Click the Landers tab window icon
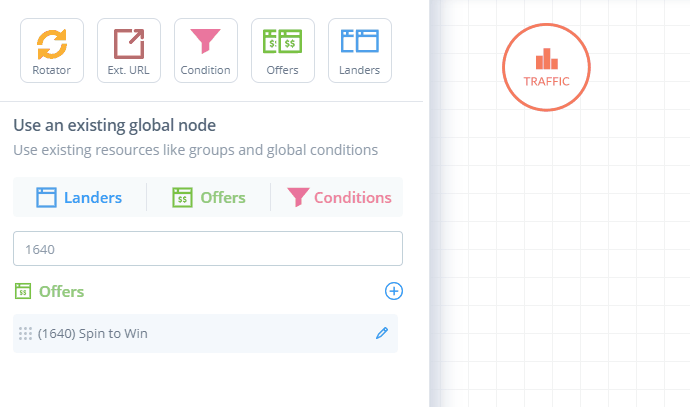The width and height of the screenshot is (690, 407). [46, 197]
